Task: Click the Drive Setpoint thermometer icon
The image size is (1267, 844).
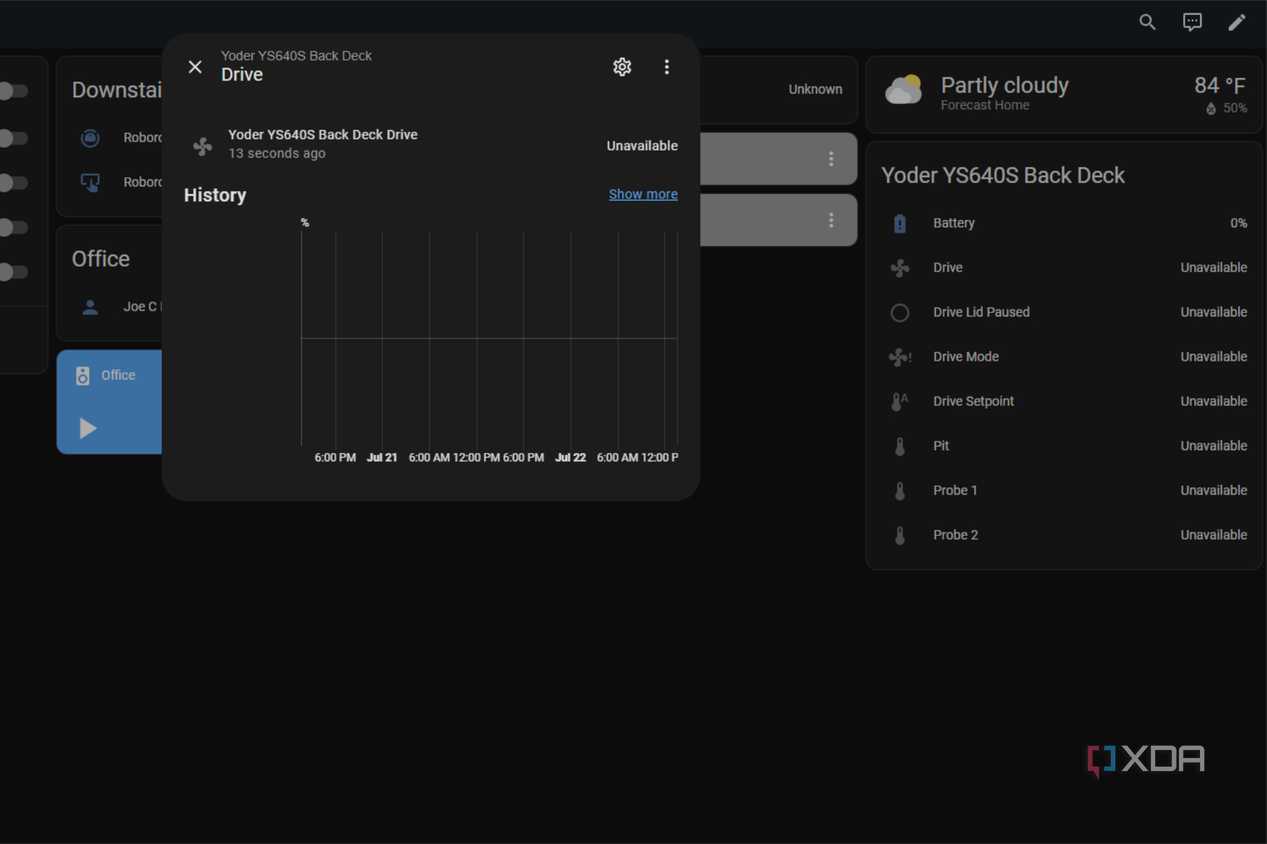Action: (900, 401)
